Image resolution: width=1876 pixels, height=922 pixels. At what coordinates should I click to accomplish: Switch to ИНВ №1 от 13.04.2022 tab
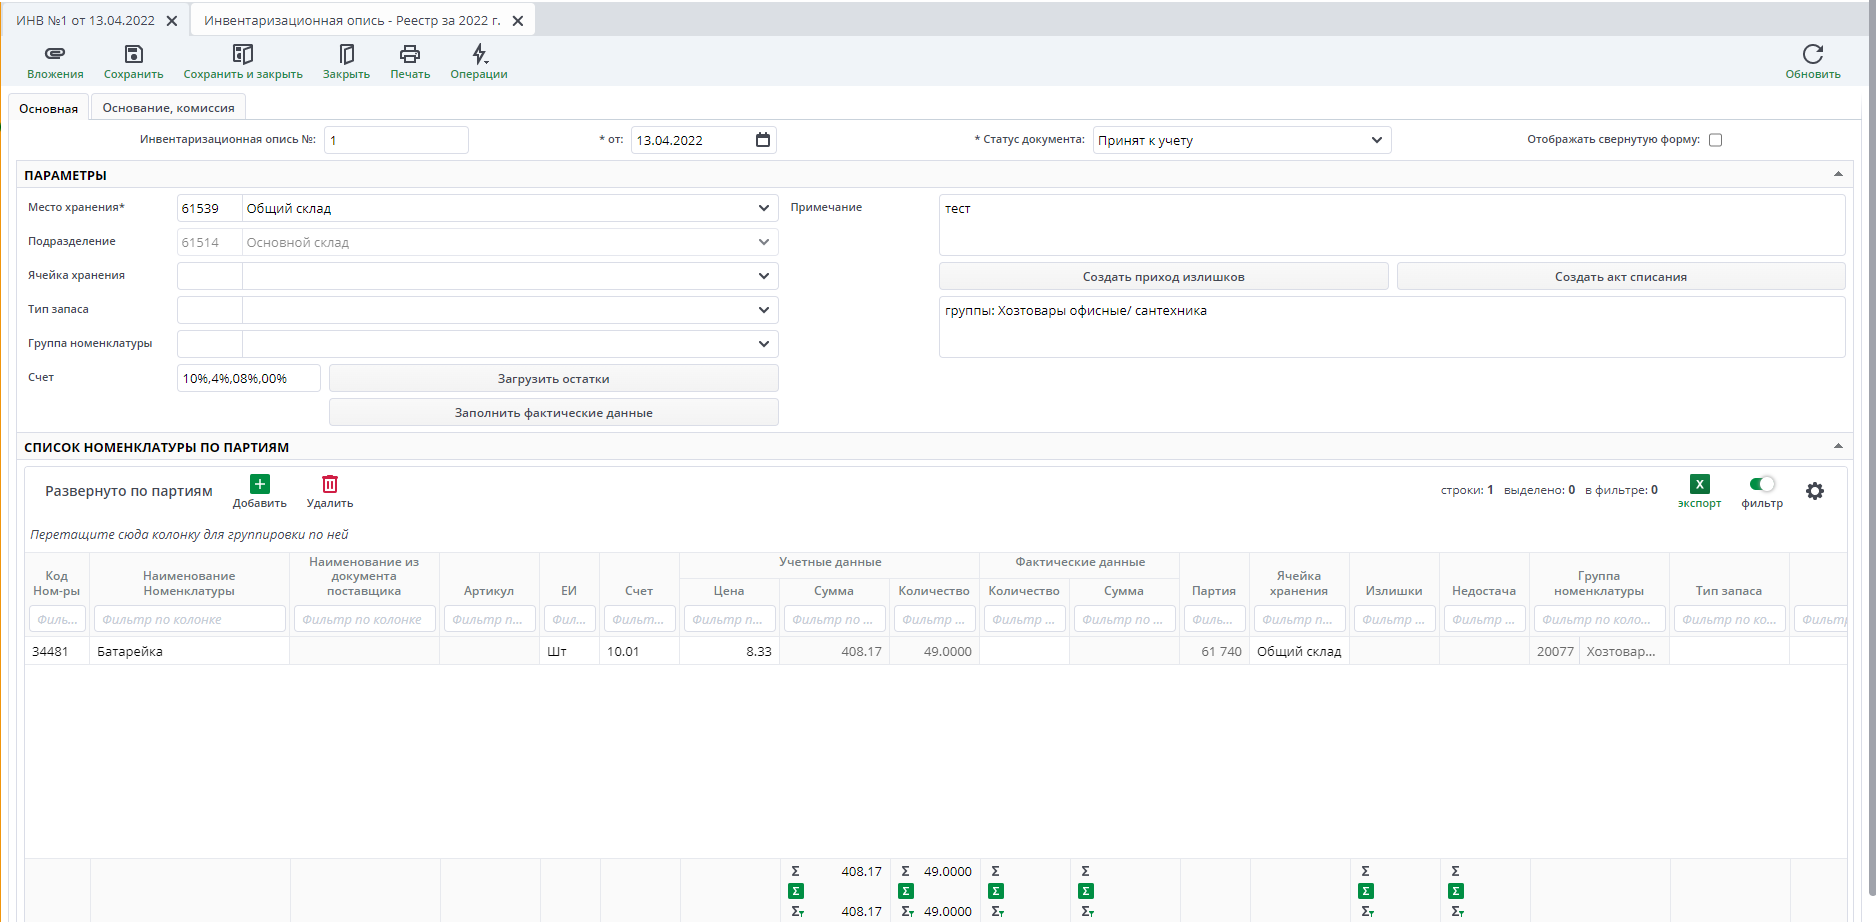(85, 20)
